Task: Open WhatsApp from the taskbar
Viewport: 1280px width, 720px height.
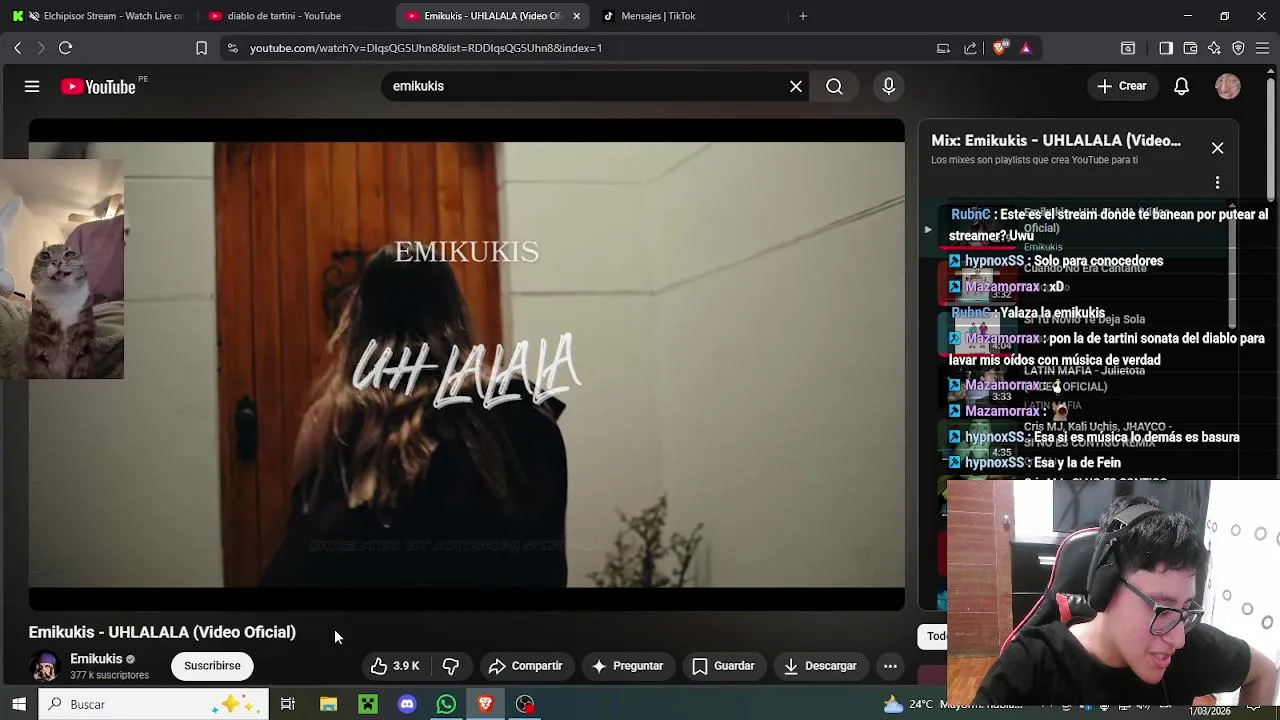Action: (x=446, y=704)
